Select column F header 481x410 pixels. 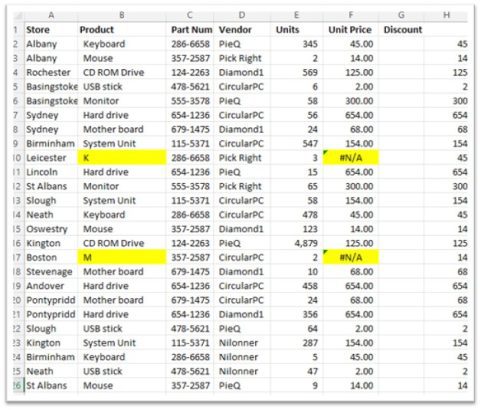point(351,15)
